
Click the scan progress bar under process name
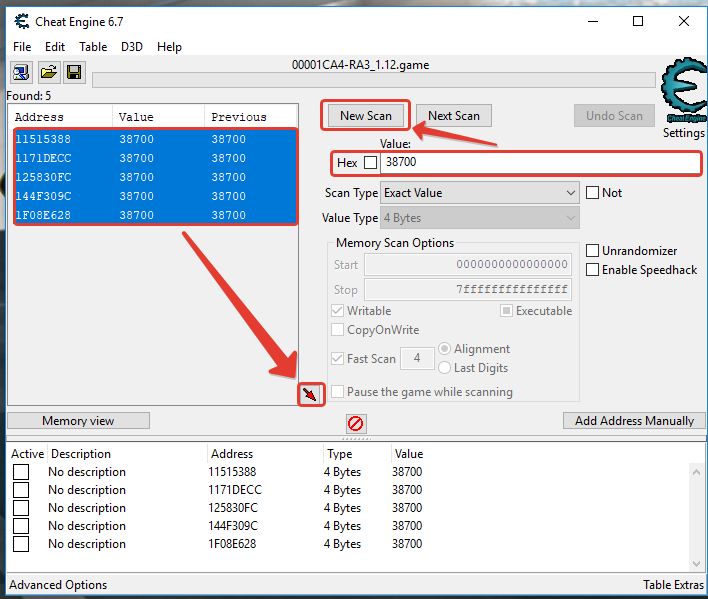[373, 80]
